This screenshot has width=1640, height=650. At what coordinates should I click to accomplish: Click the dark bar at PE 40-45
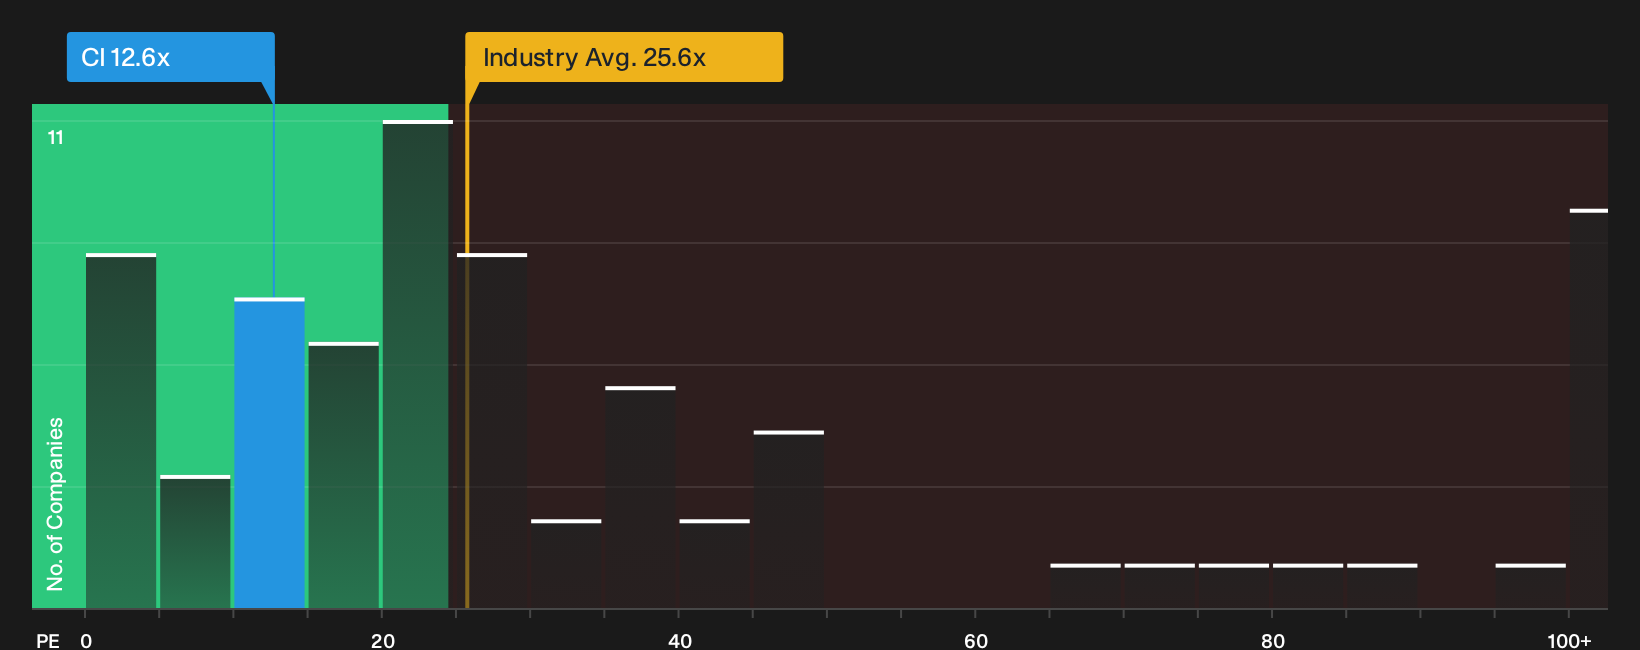[x=714, y=564]
